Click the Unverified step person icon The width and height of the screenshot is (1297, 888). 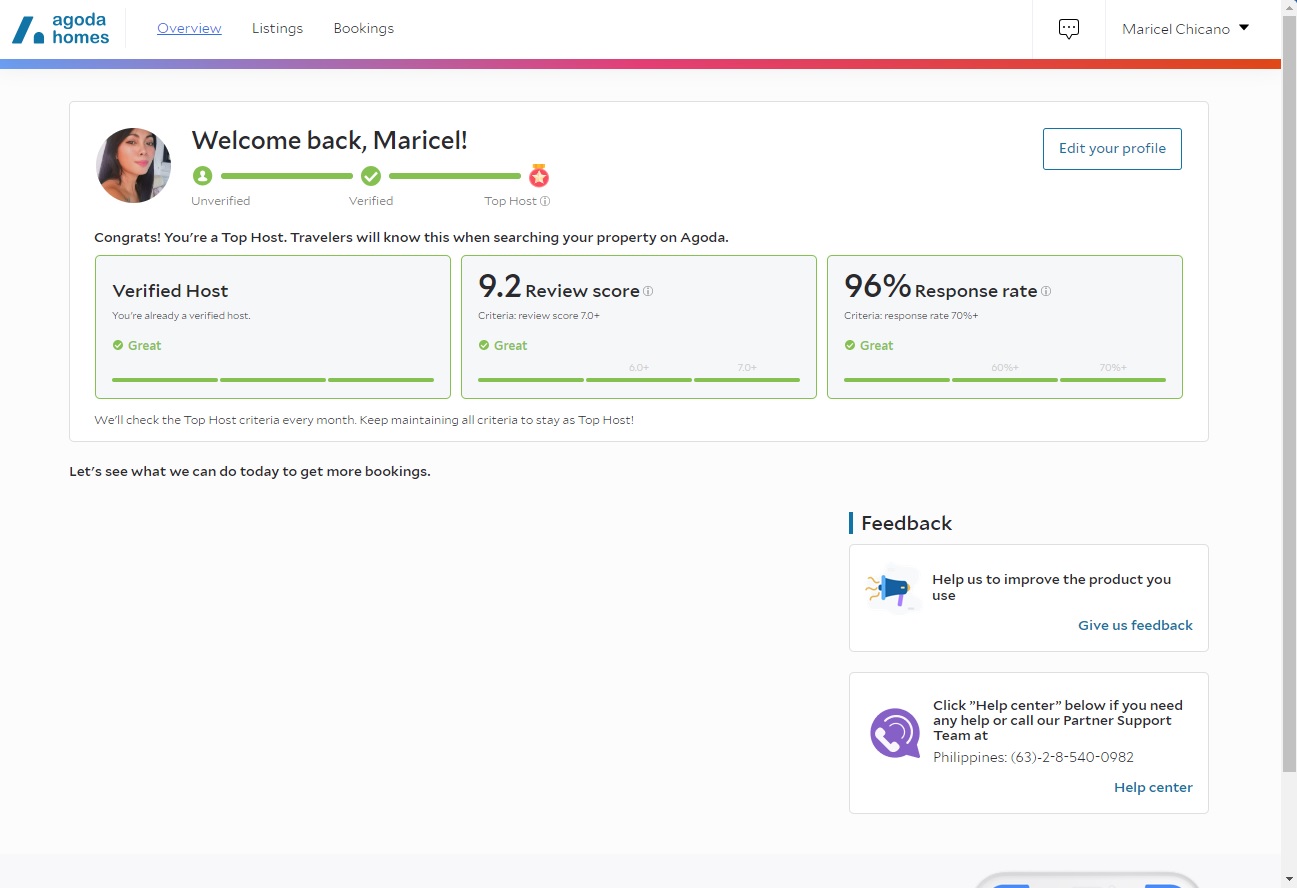(203, 176)
